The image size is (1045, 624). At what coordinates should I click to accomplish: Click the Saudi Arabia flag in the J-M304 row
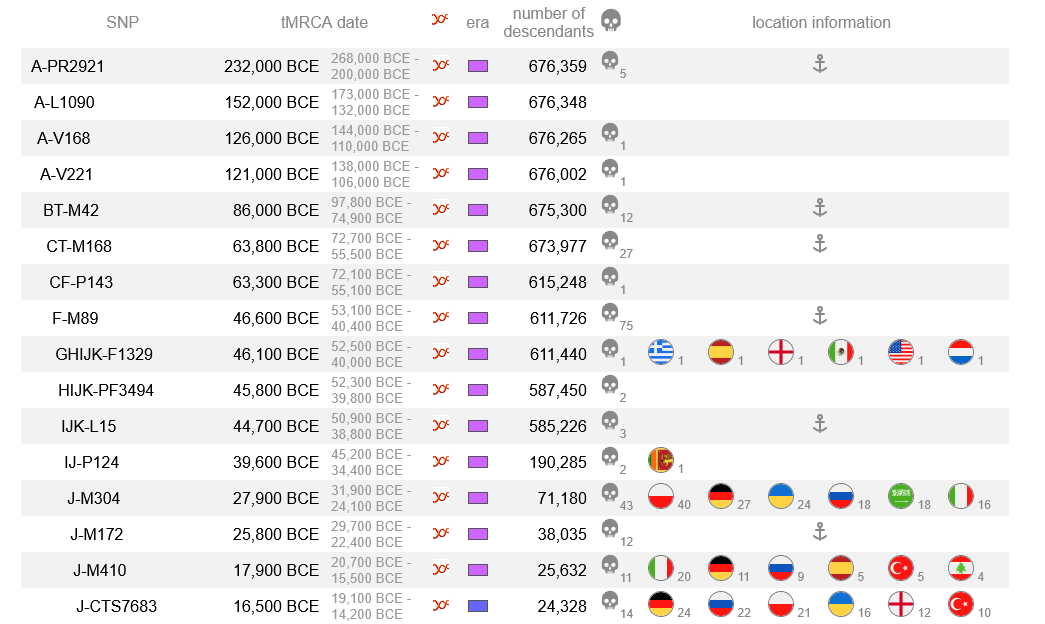pos(901,497)
